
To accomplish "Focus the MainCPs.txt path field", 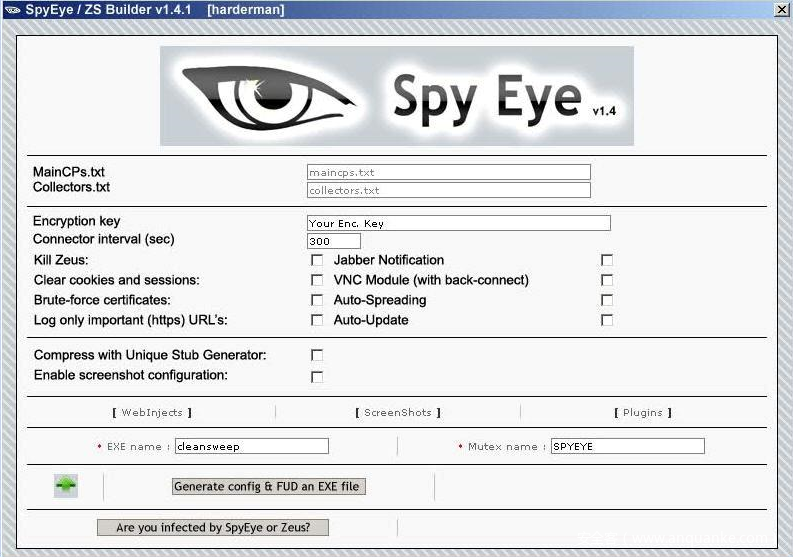I will pyautogui.click(x=449, y=172).
